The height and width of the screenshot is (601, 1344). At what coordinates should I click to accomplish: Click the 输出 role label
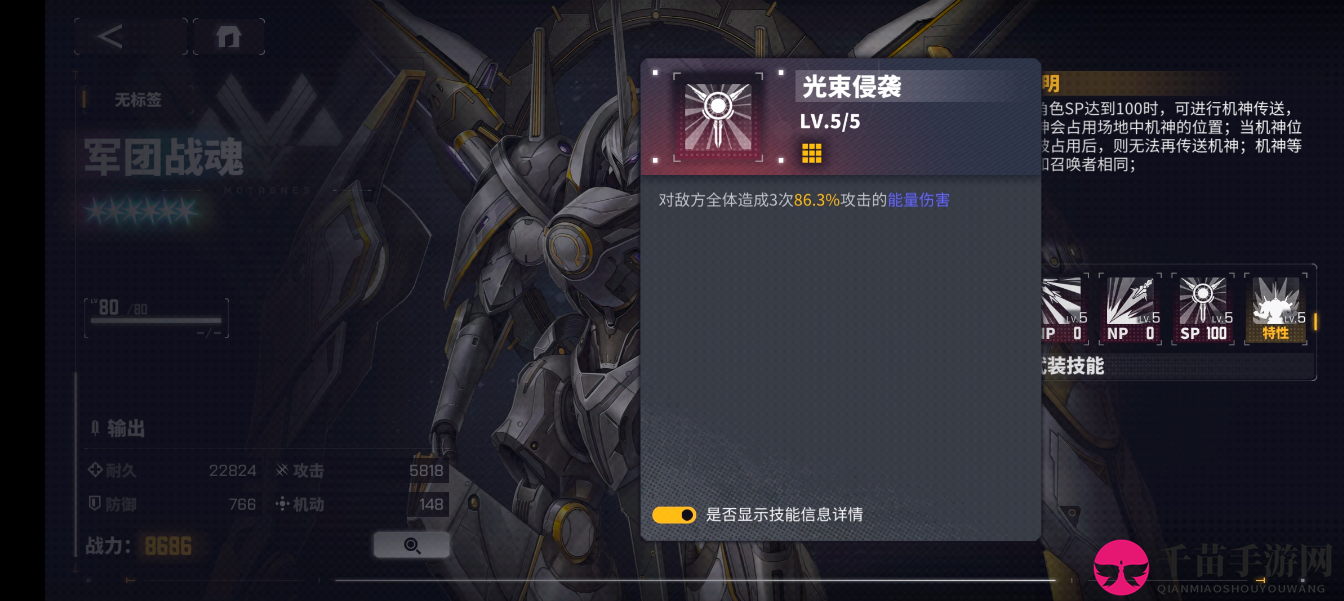point(117,429)
